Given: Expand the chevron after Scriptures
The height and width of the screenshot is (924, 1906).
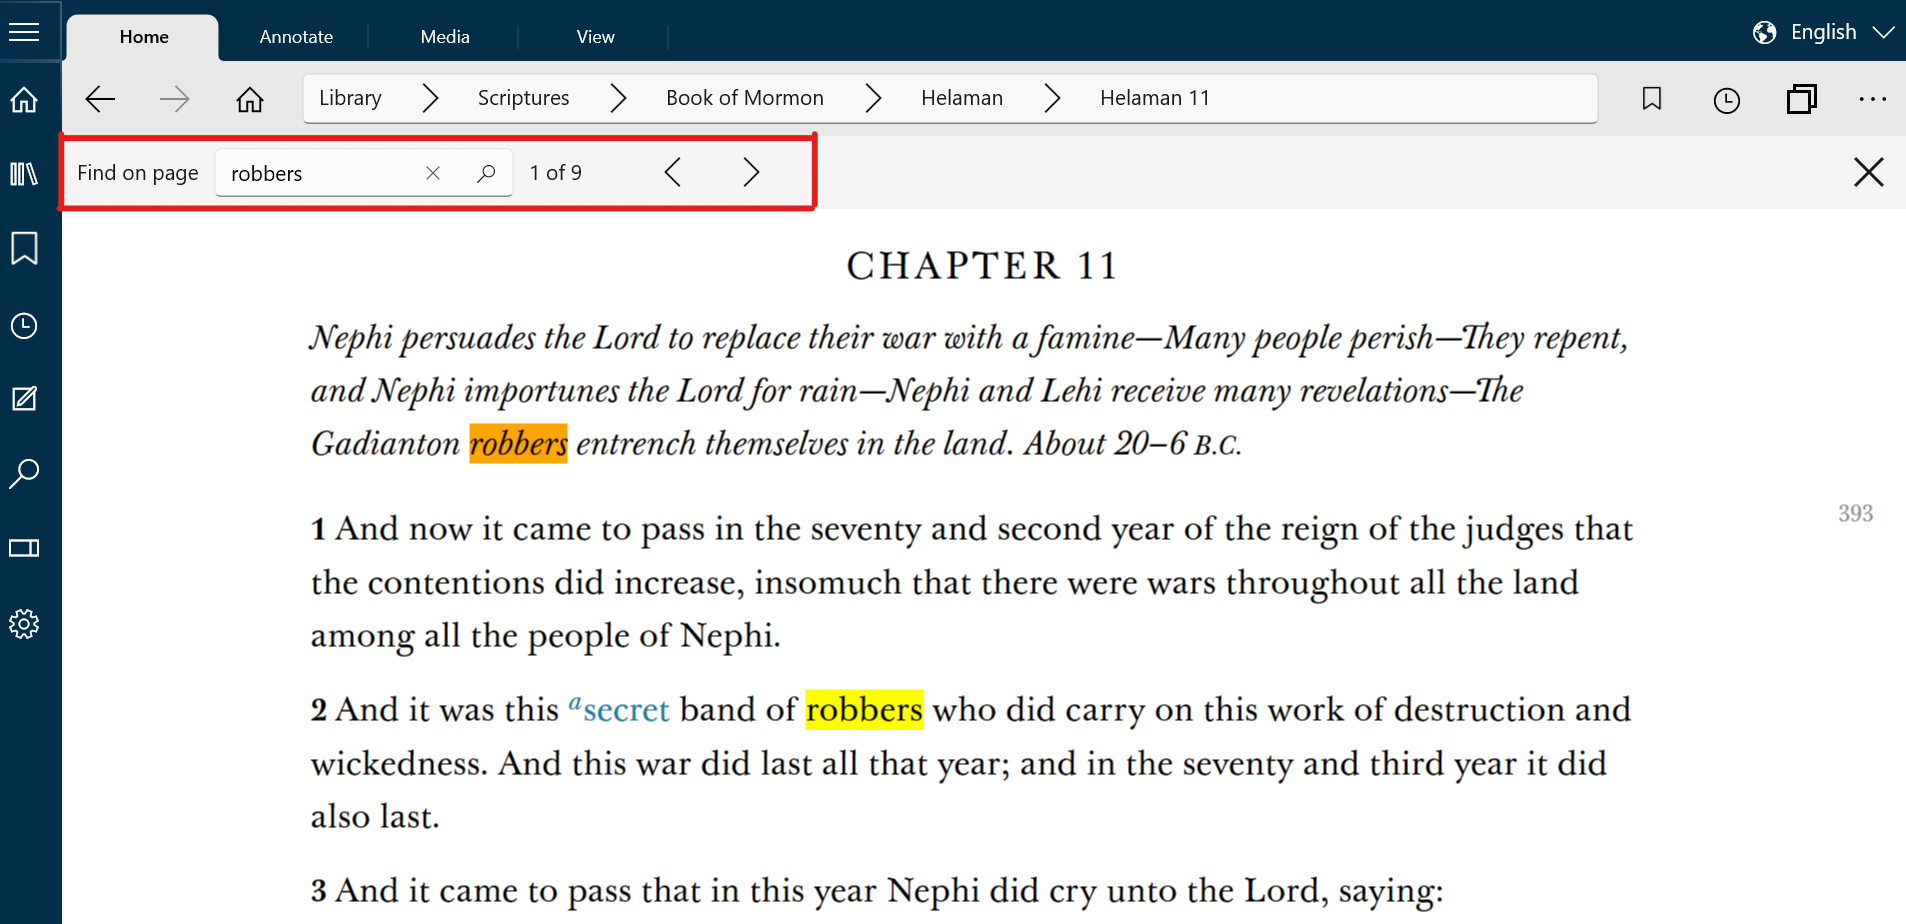Looking at the screenshot, I should coord(618,98).
